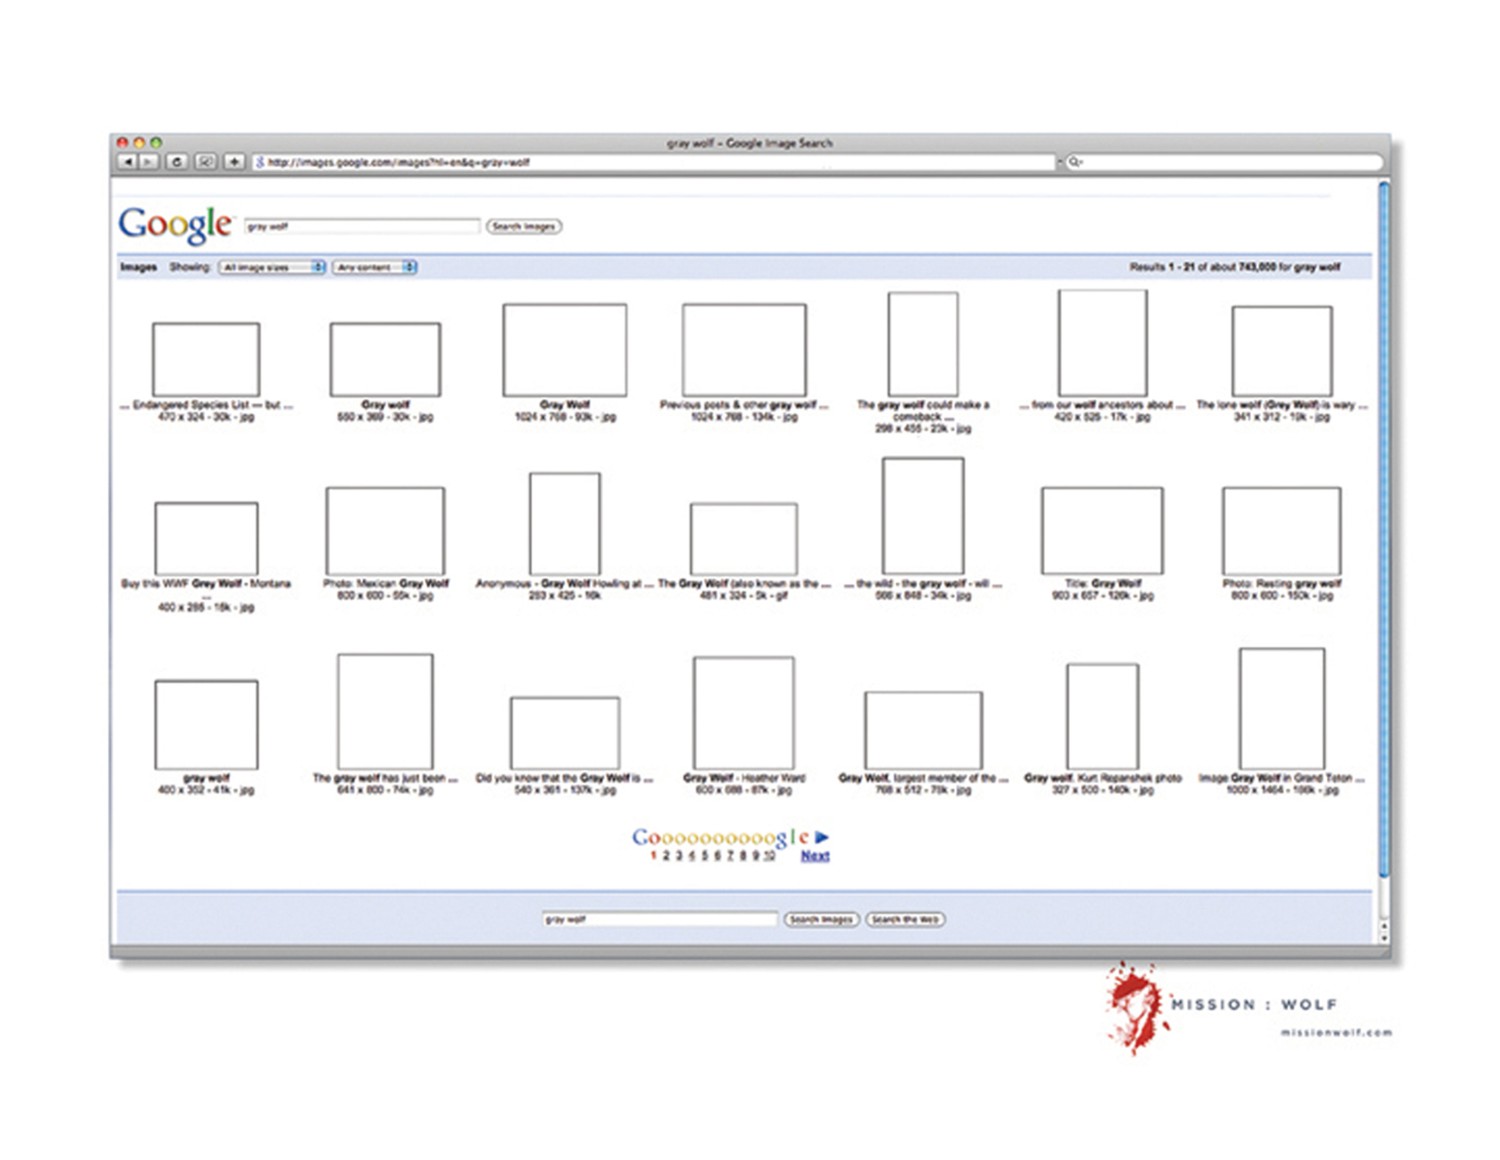Open the 'from our wolf ancestors about' thumbnail
This screenshot has height=1160, width=1500.
pyautogui.click(x=1102, y=343)
